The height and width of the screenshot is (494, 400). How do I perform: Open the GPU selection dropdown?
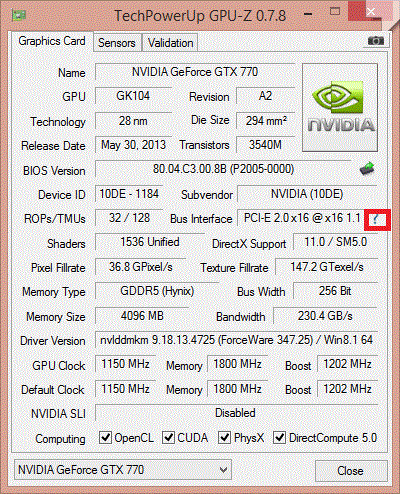tap(123, 470)
